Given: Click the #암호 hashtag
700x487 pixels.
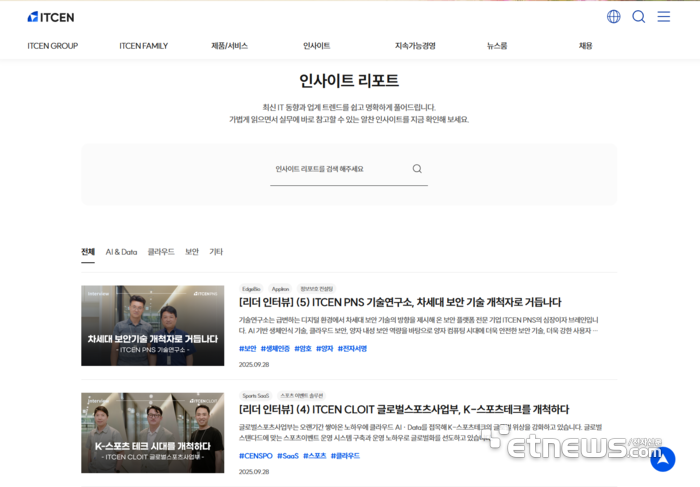Looking at the screenshot, I should point(303,348).
